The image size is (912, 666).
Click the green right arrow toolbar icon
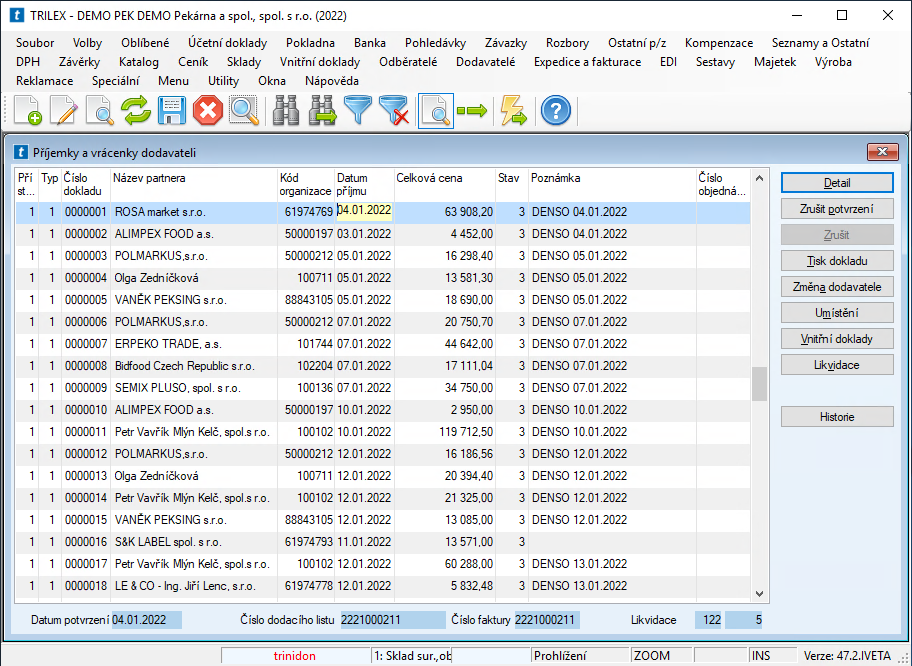[x=472, y=110]
